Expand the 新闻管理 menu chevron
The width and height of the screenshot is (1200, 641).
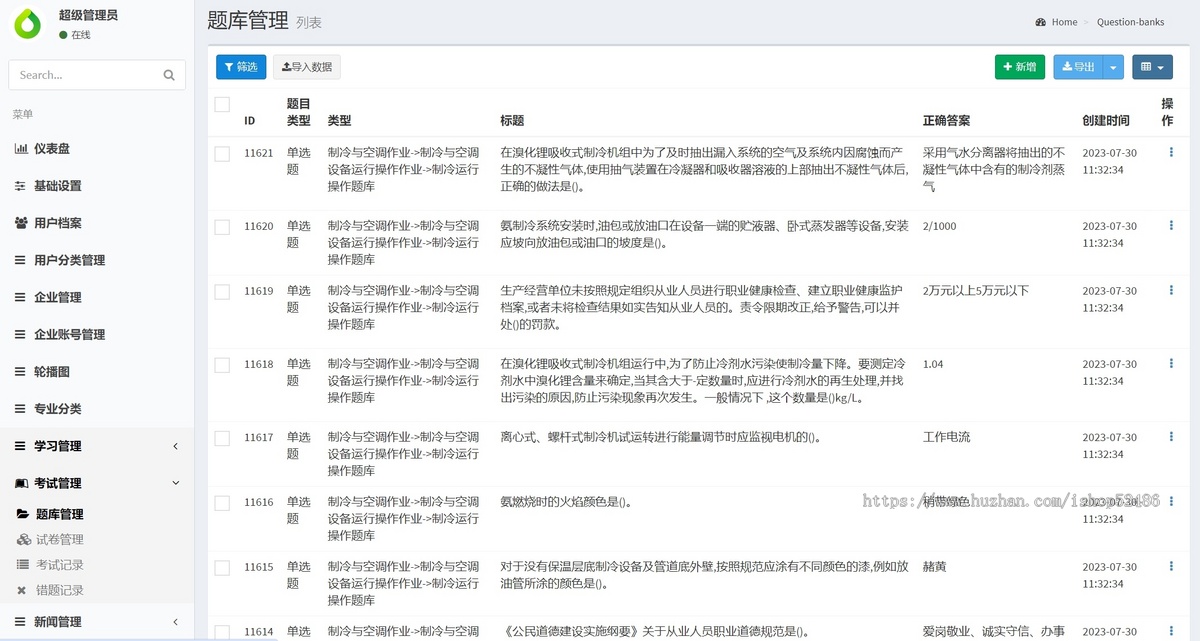pos(176,622)
